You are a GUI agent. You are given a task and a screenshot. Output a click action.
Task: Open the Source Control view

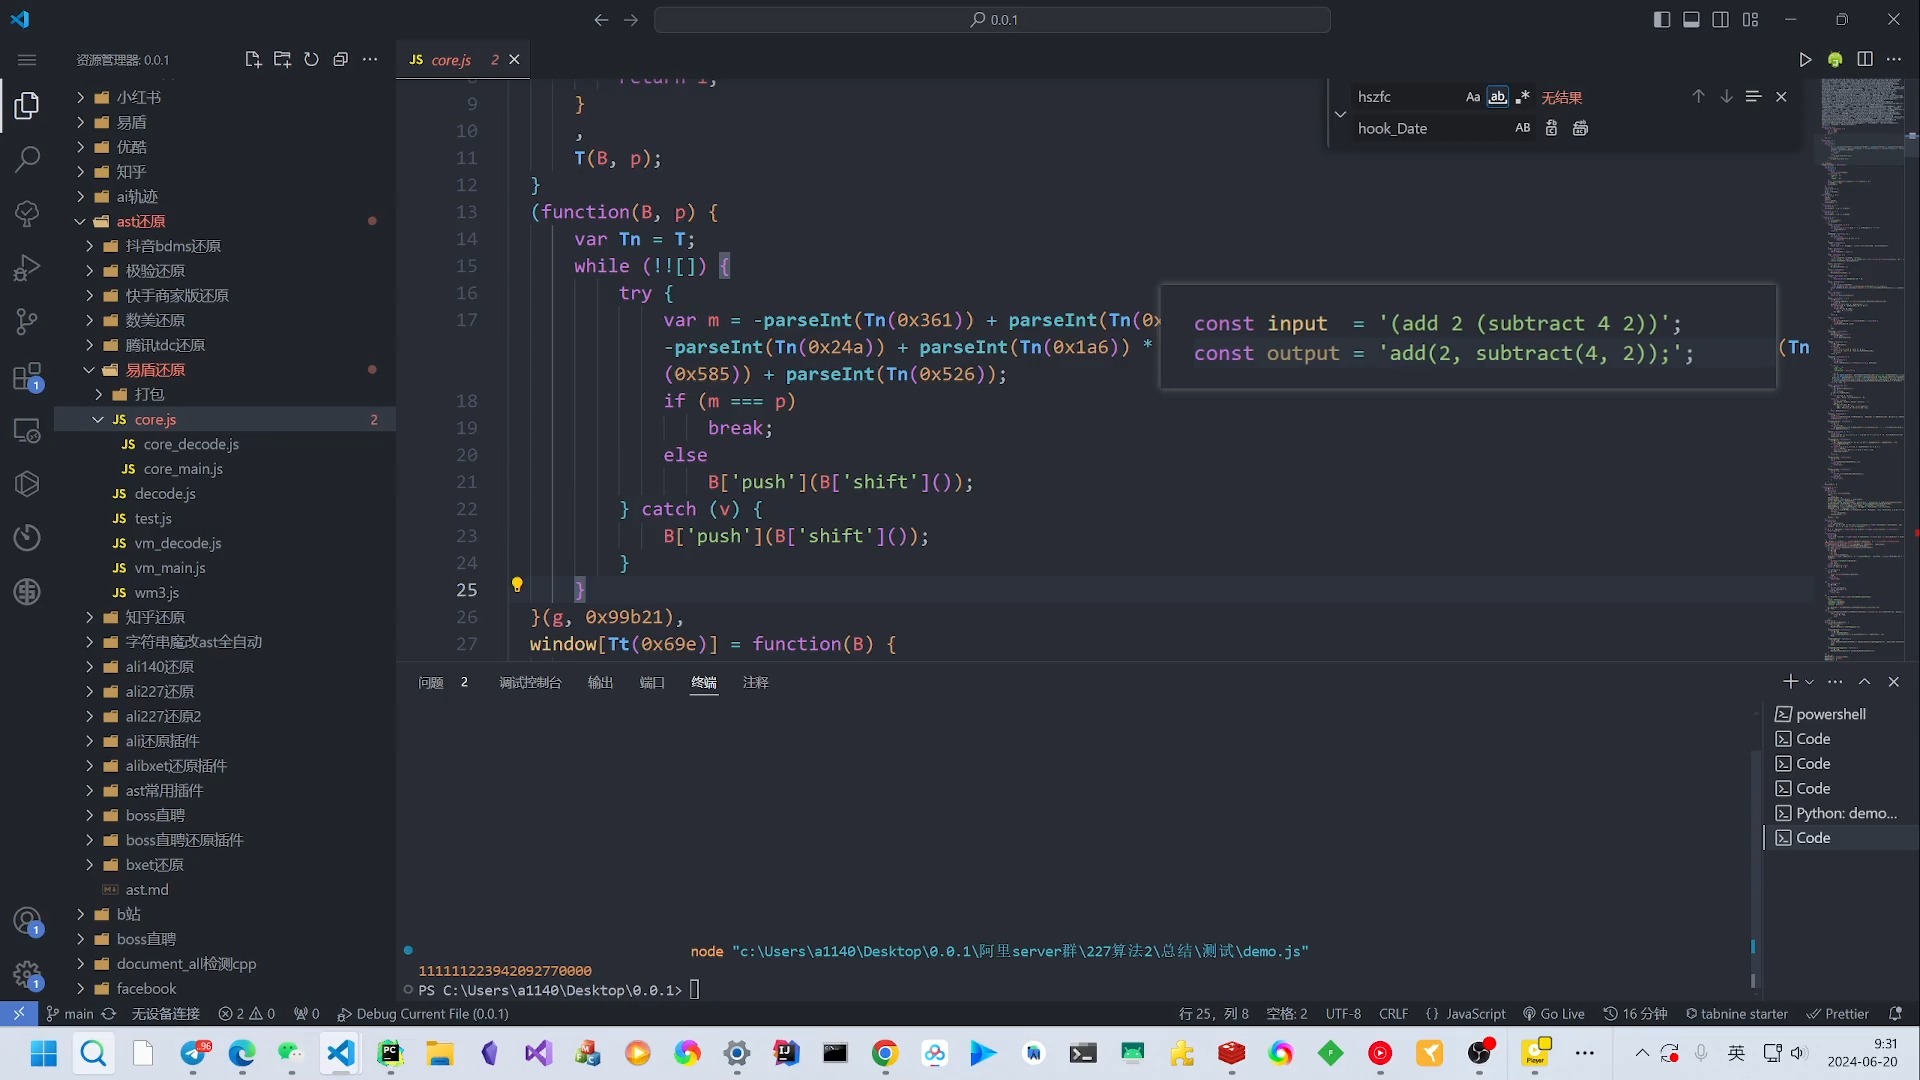point(27,321)
